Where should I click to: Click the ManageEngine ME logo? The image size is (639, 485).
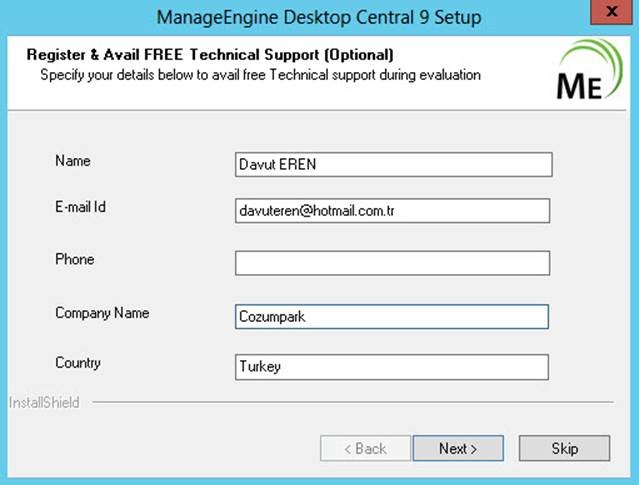coord(589,70)
